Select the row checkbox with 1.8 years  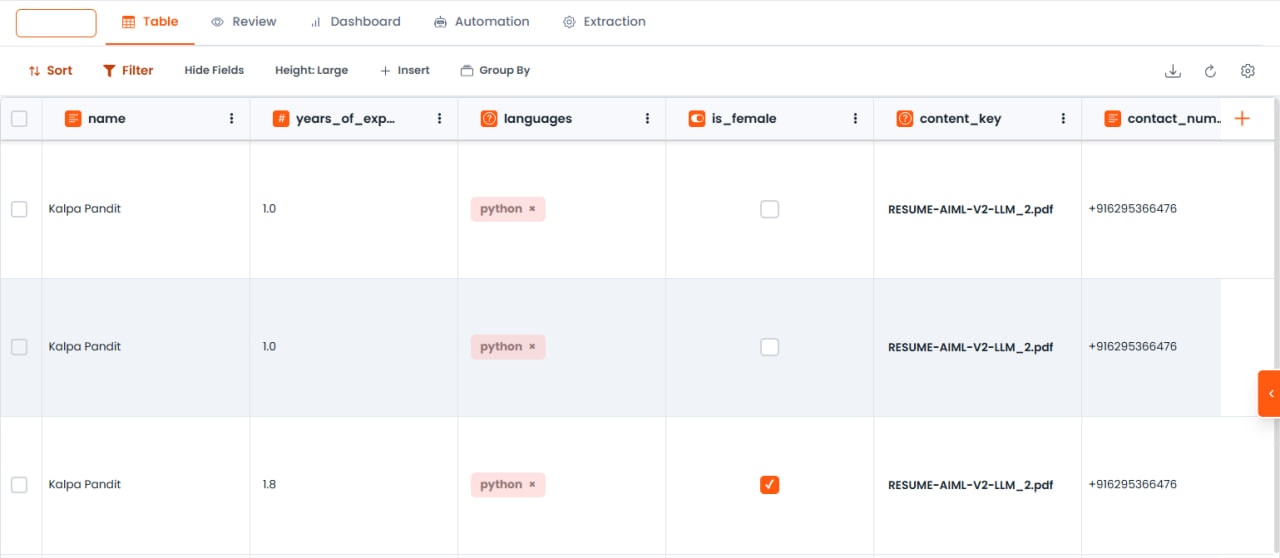click(19, 485)
